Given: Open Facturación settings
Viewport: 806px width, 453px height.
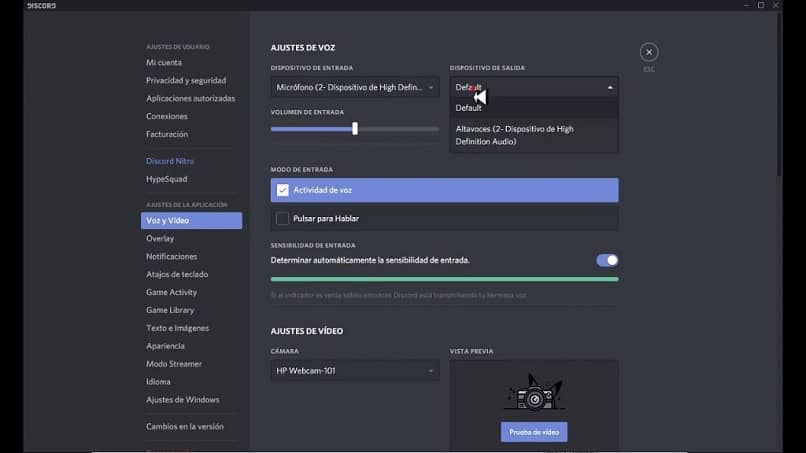Looking at the screenshot, I should pos(167,134).
